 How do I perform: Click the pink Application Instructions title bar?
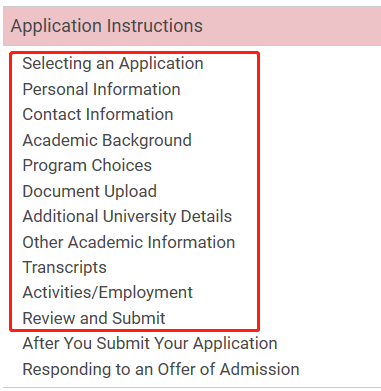click(192, 26)
